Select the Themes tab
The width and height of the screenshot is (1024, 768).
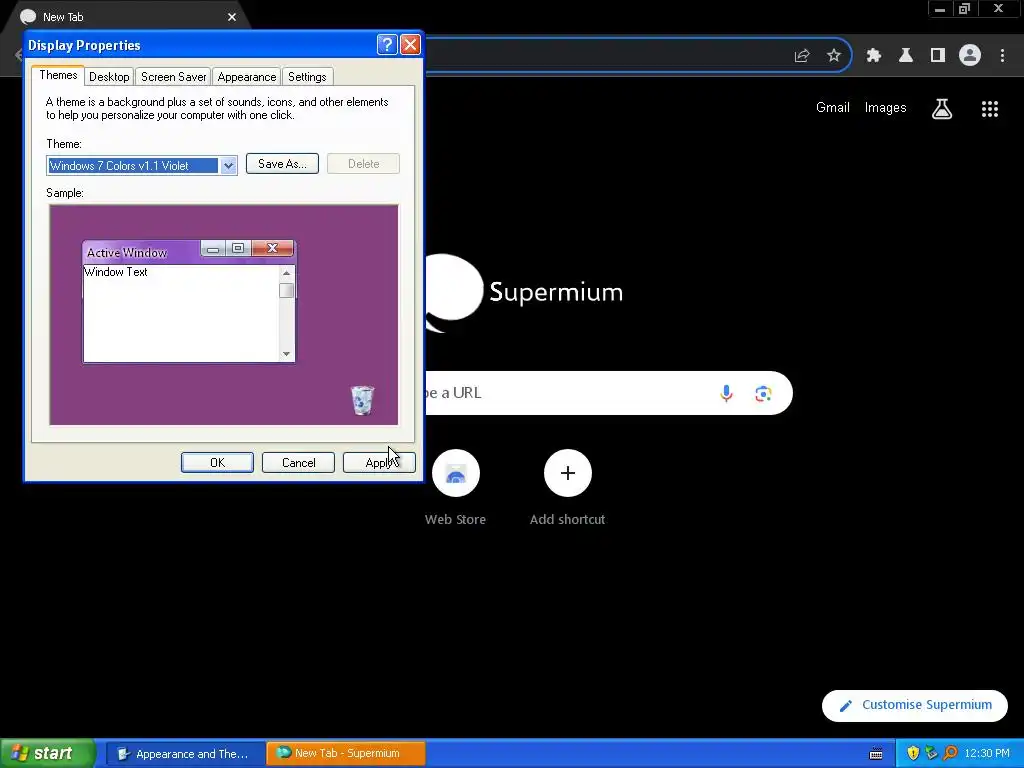click(x=58, y=75)
